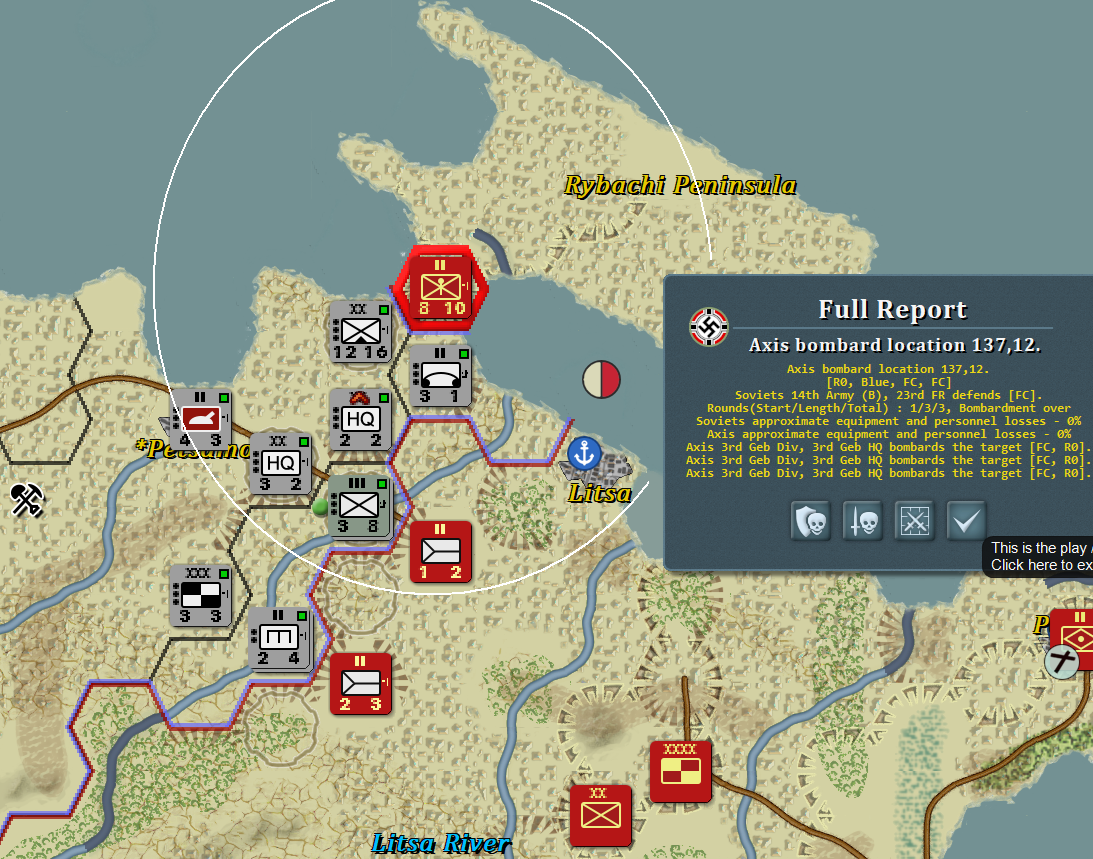Image resolution: width=1093 pixels, height=859 pixels.
Task: Select the XXX corps counter 3-3
Action: (x=201, y=595)
